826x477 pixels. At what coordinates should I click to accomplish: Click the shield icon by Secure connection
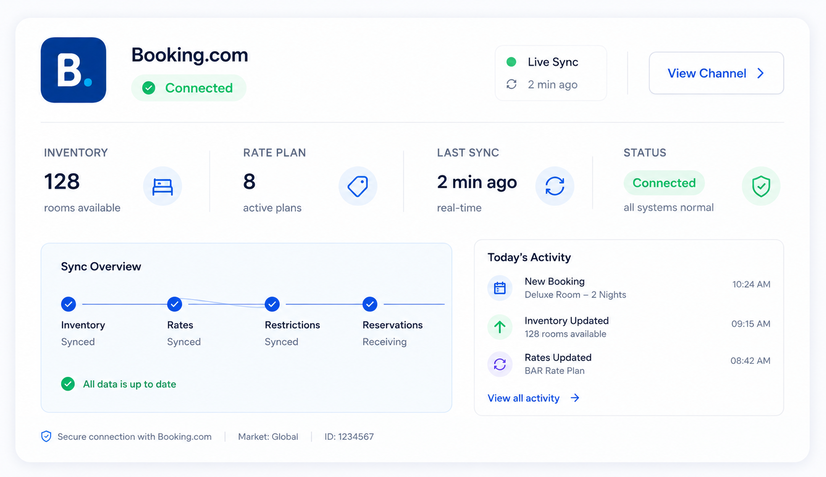pos(46,436)
